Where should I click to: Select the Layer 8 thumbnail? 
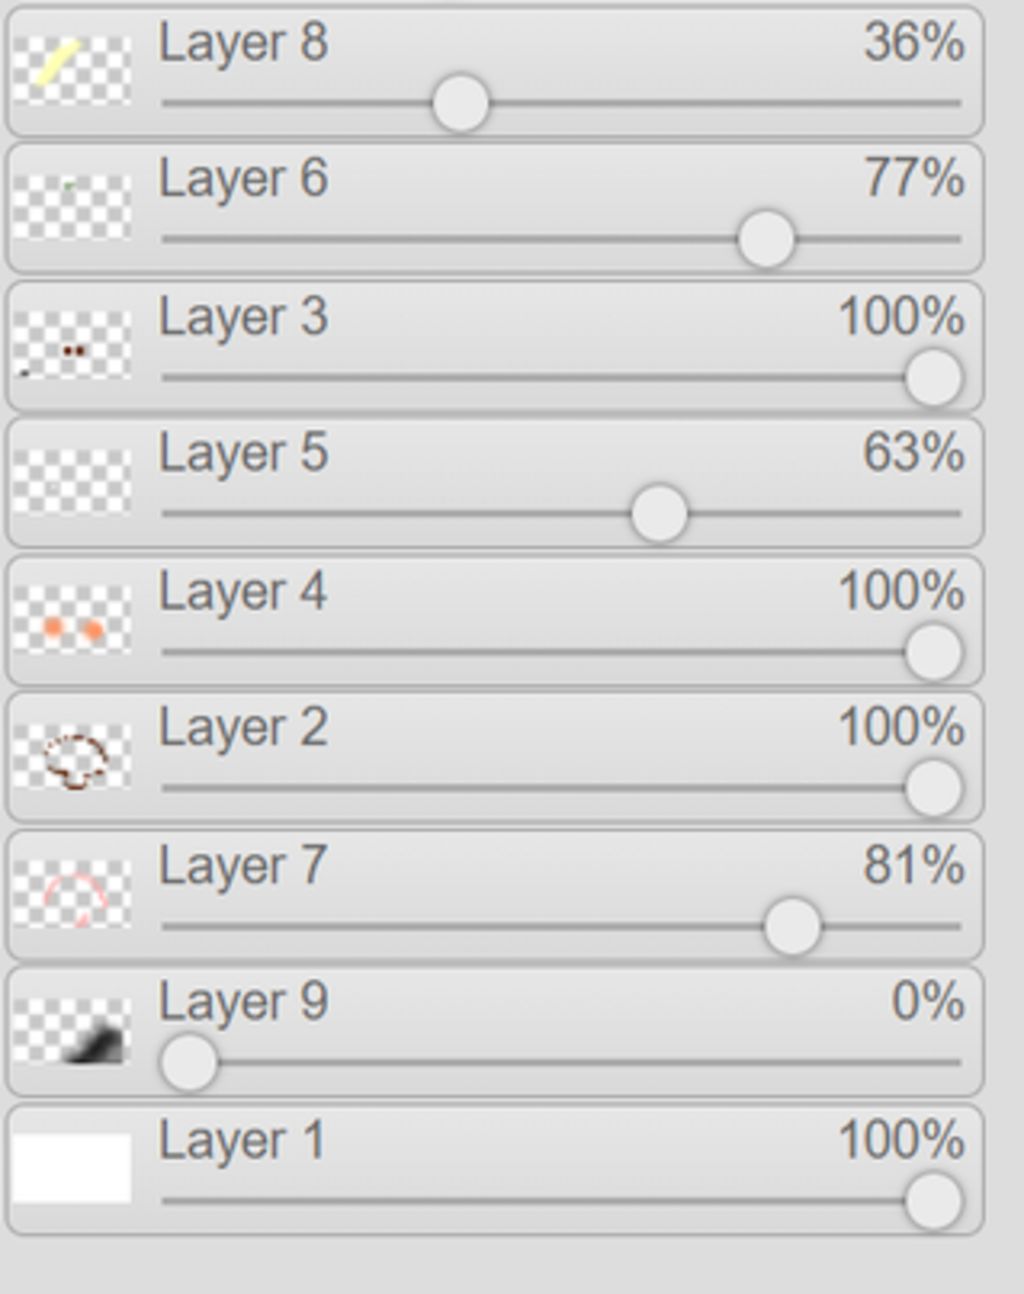point(72,70)
